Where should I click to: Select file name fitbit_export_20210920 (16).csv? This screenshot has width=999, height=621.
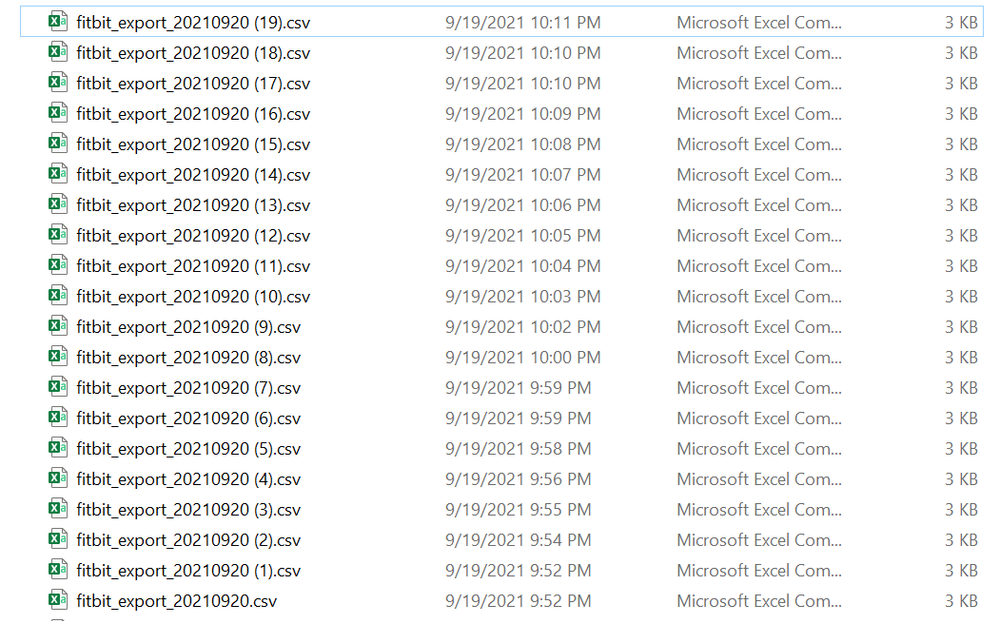click(x=193, y=114)
